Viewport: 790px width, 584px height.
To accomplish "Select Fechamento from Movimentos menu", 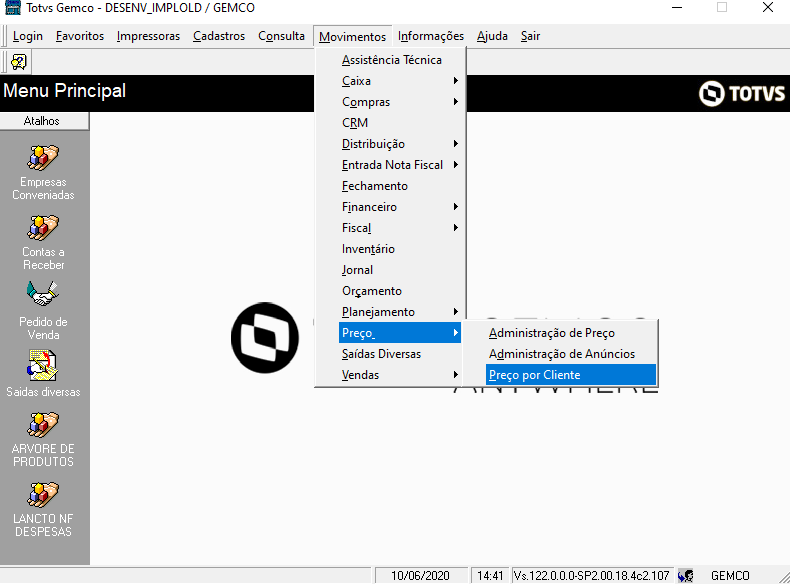I will tap(400, 186).
